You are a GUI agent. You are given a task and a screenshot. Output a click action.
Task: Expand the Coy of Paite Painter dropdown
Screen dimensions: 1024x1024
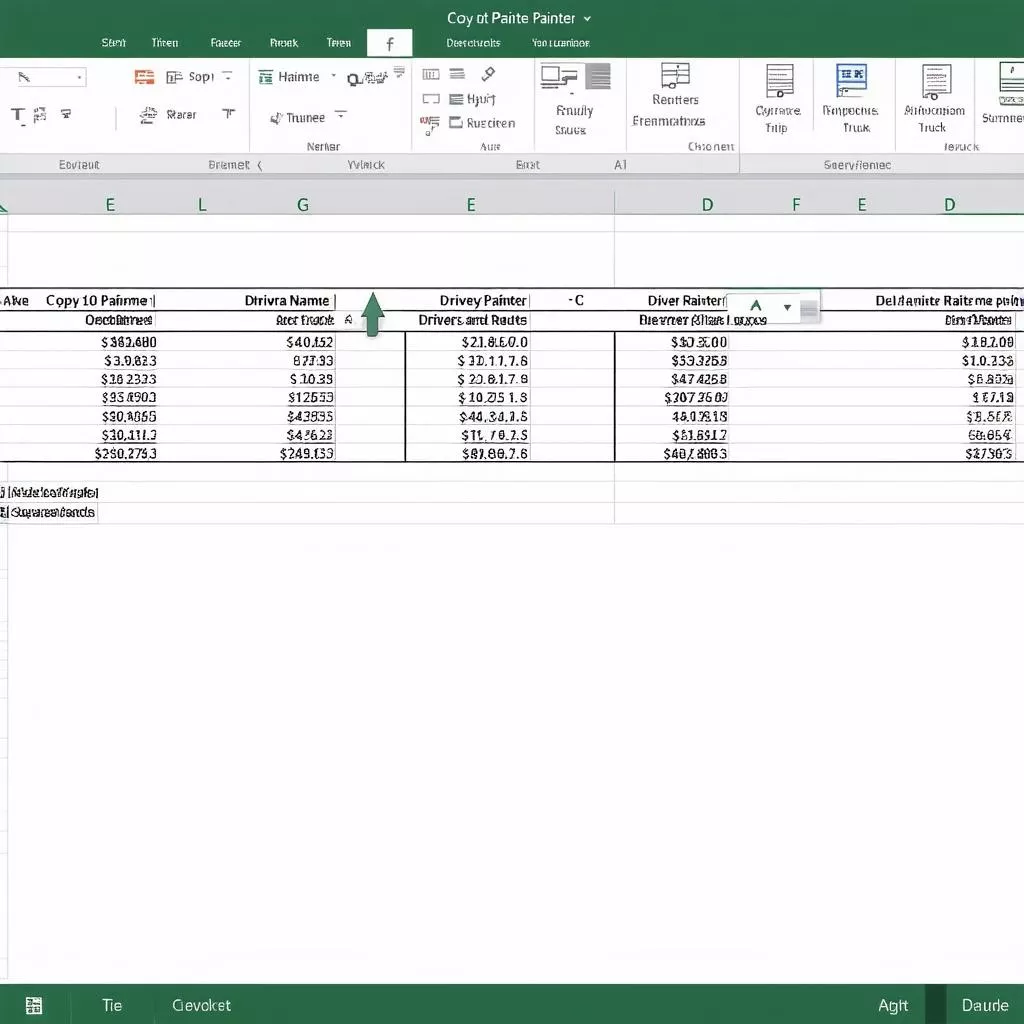click(x=587, y=17)
